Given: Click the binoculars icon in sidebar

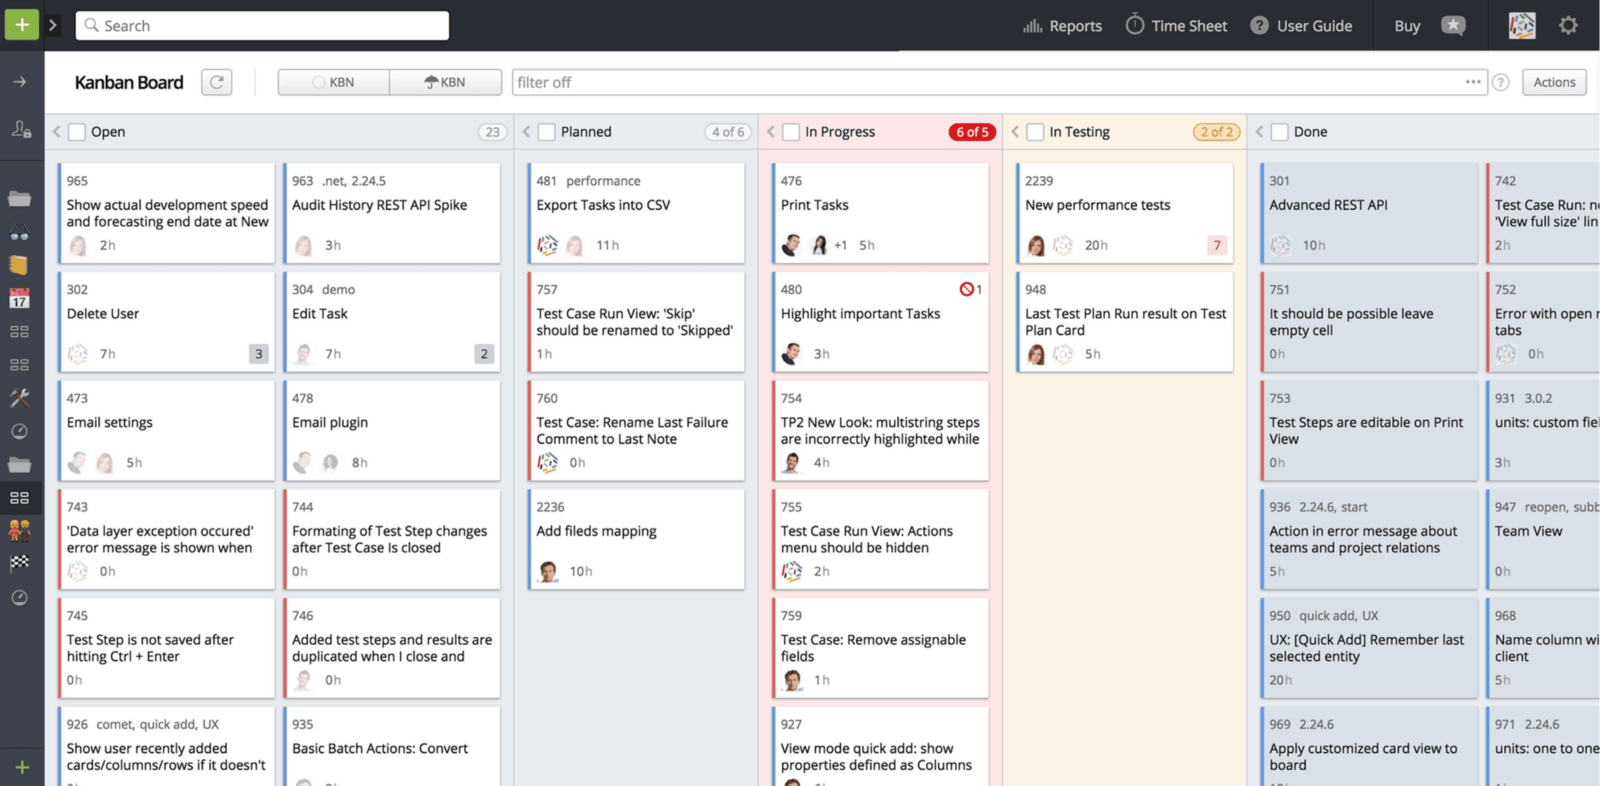Looking at the screenshot, I should [x=19, y=232].
